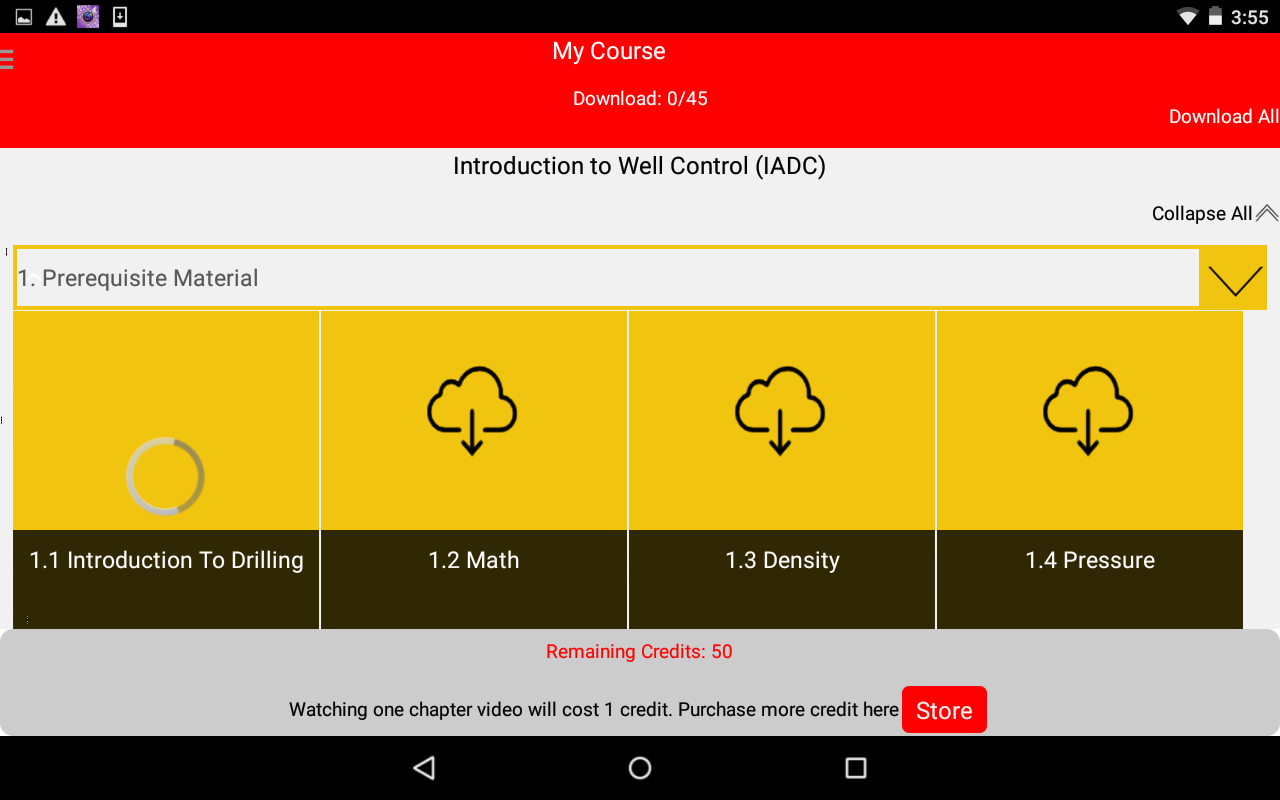Tap the Remaining Credits: 50 text
The height and width of the screenshot is (800, 1280).
[x=639, y=652]
